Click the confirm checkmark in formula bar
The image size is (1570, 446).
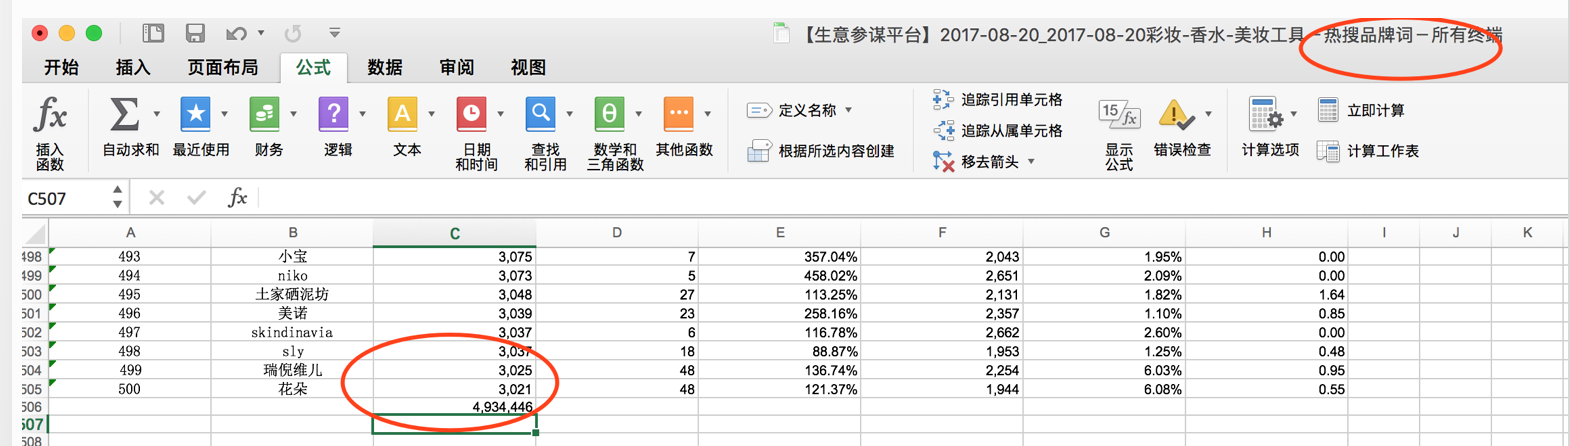(x=197, y=198)
